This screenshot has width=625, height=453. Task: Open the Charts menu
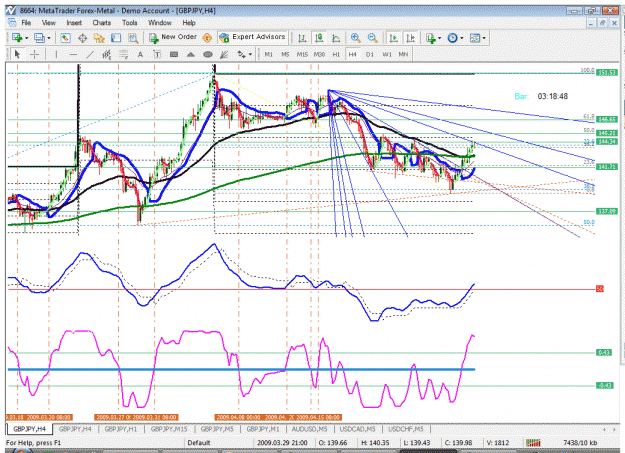pos(102,23)
